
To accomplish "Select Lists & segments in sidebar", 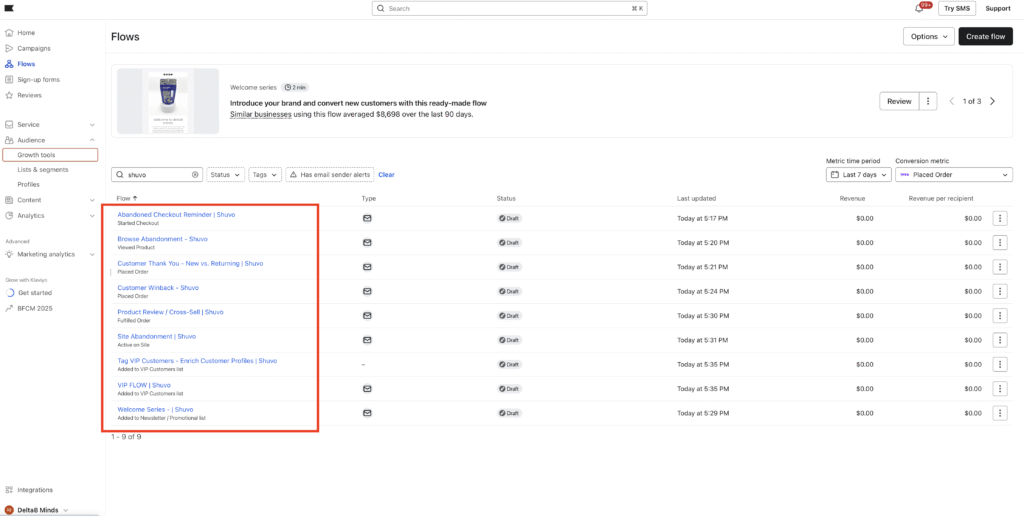I will [42, 170].
